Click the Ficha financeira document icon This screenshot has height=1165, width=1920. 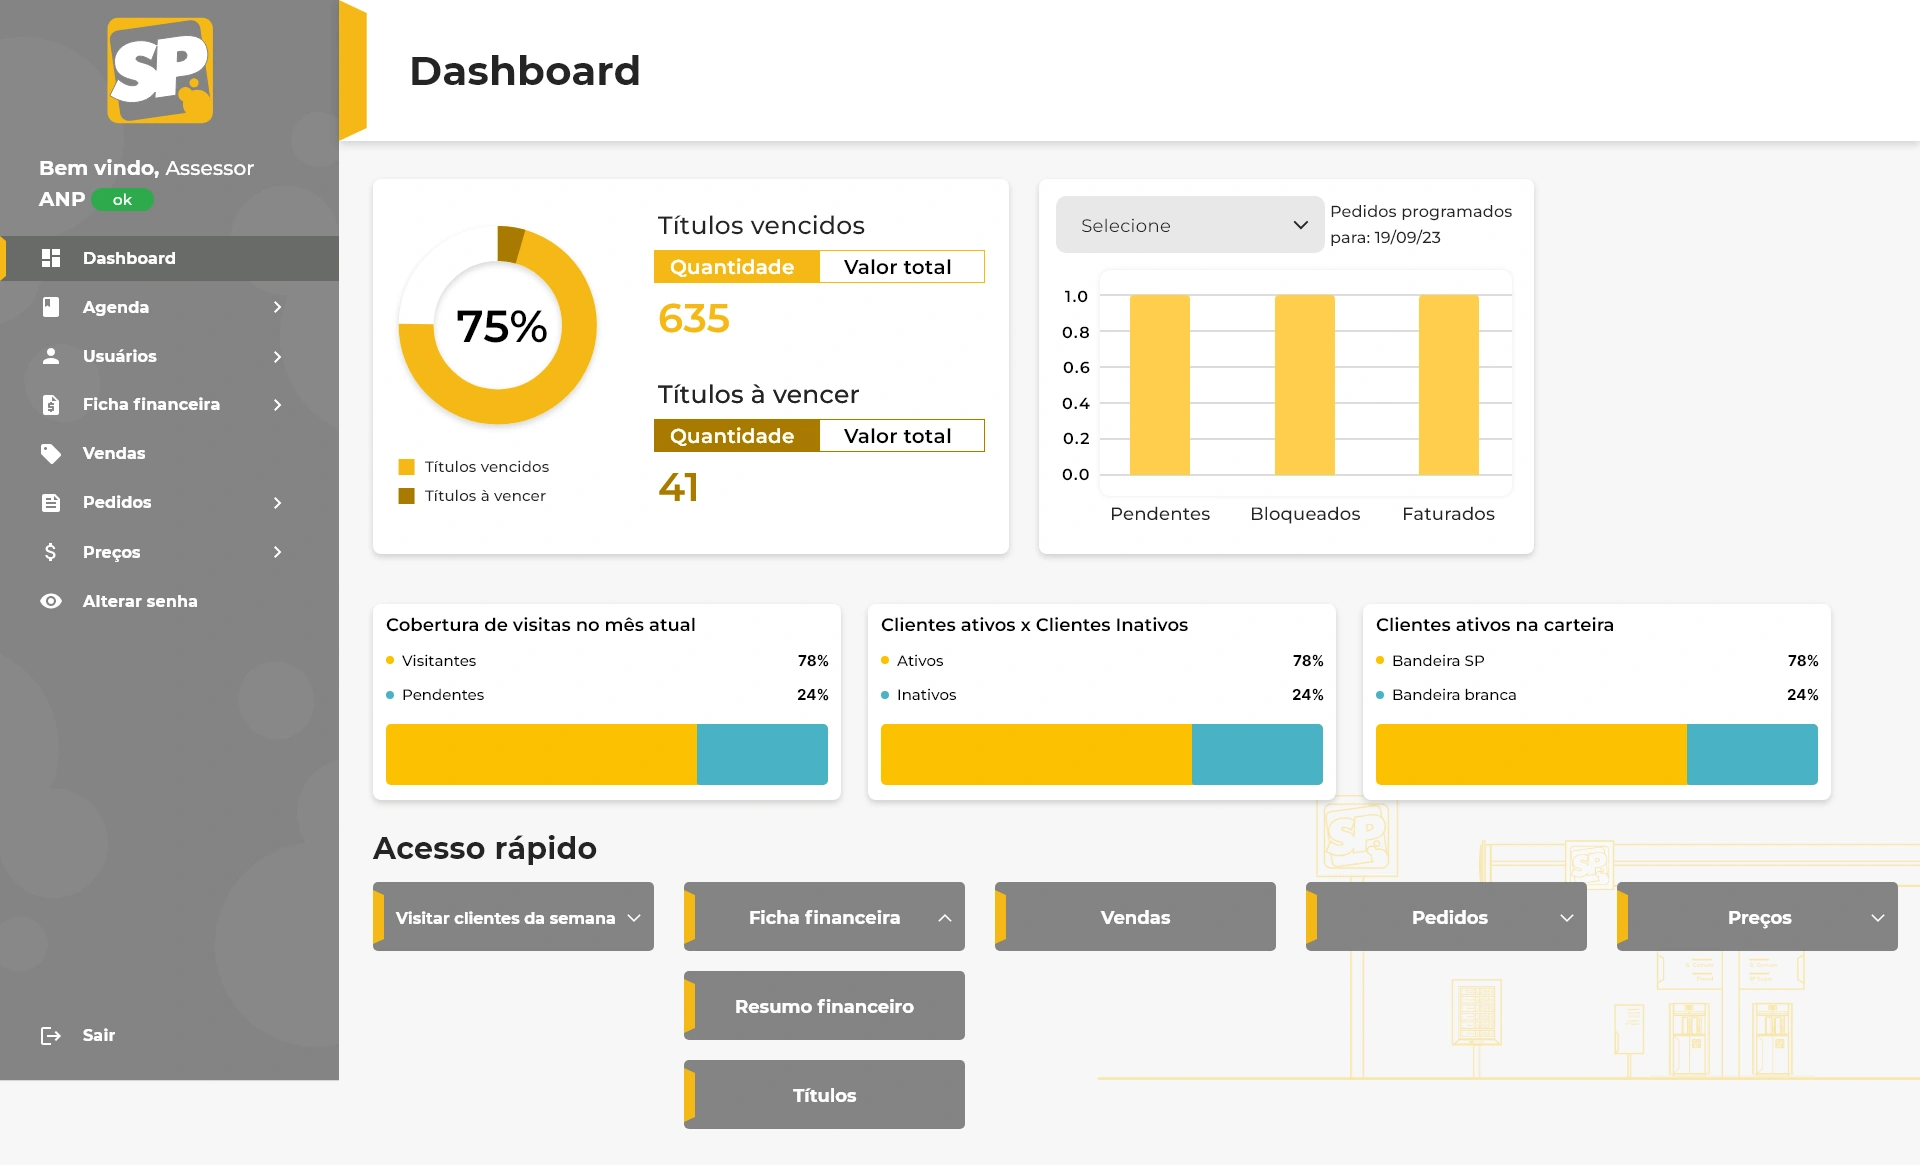click(51, 405)
